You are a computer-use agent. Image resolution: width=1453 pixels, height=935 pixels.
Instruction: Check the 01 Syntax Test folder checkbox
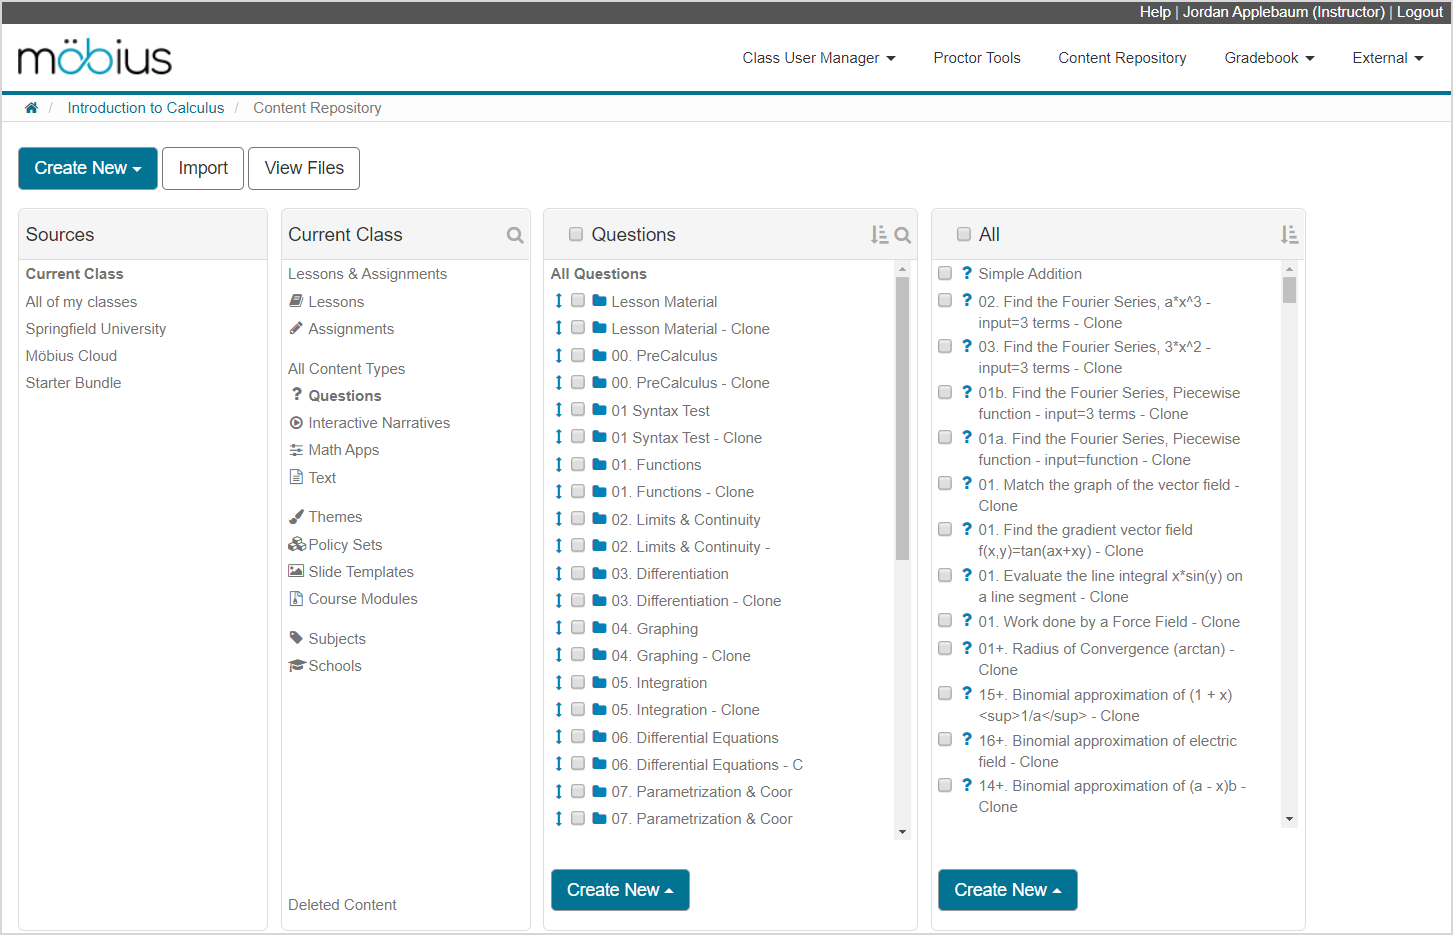578,410
